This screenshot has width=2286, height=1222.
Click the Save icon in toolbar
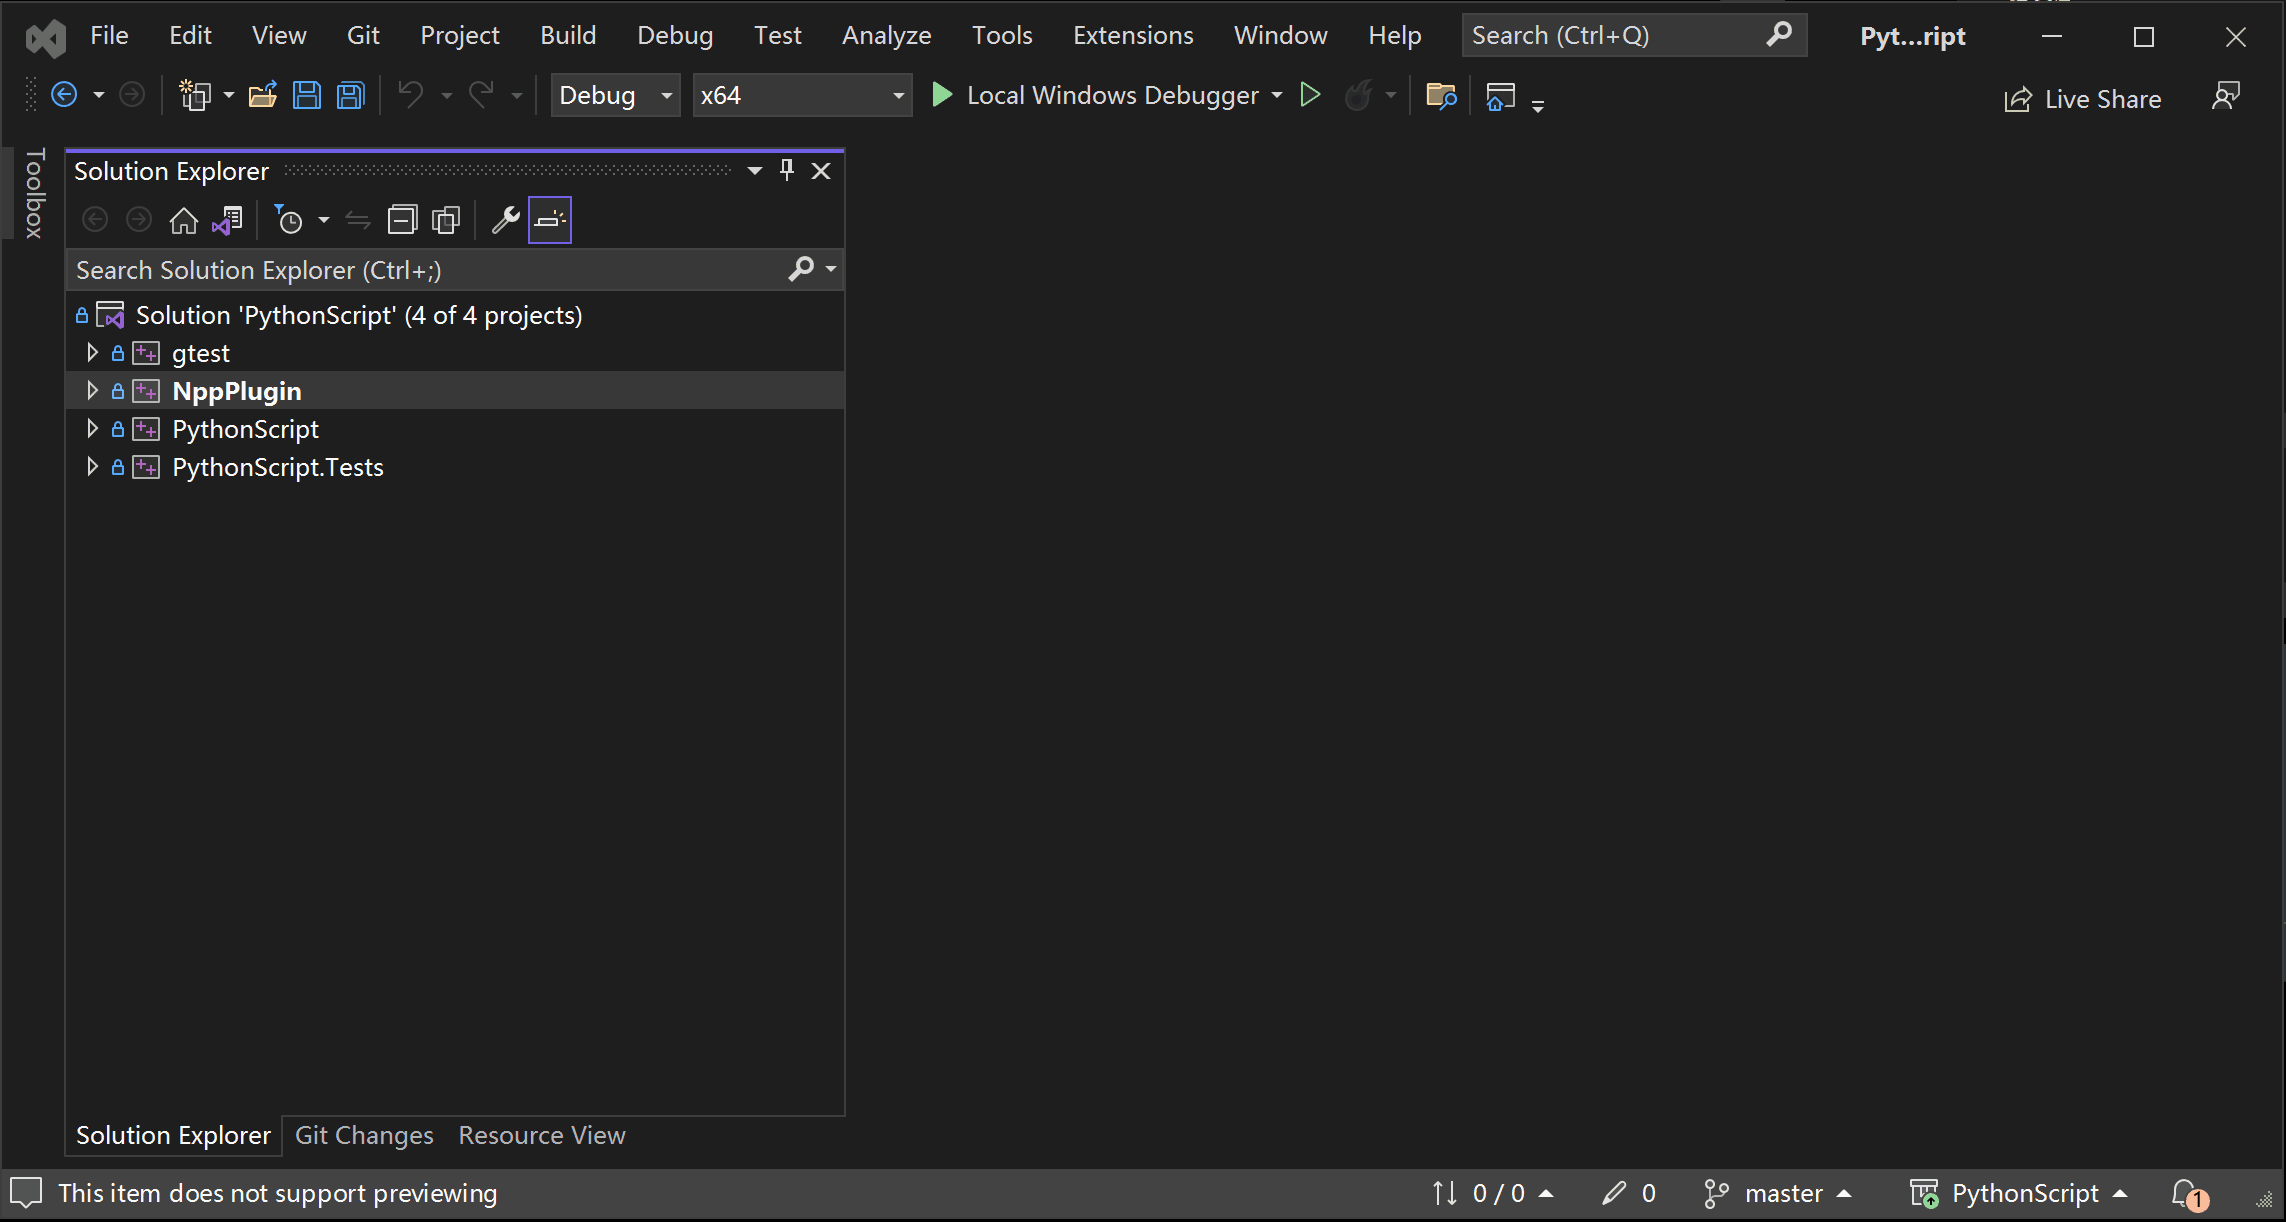(307, 95)
